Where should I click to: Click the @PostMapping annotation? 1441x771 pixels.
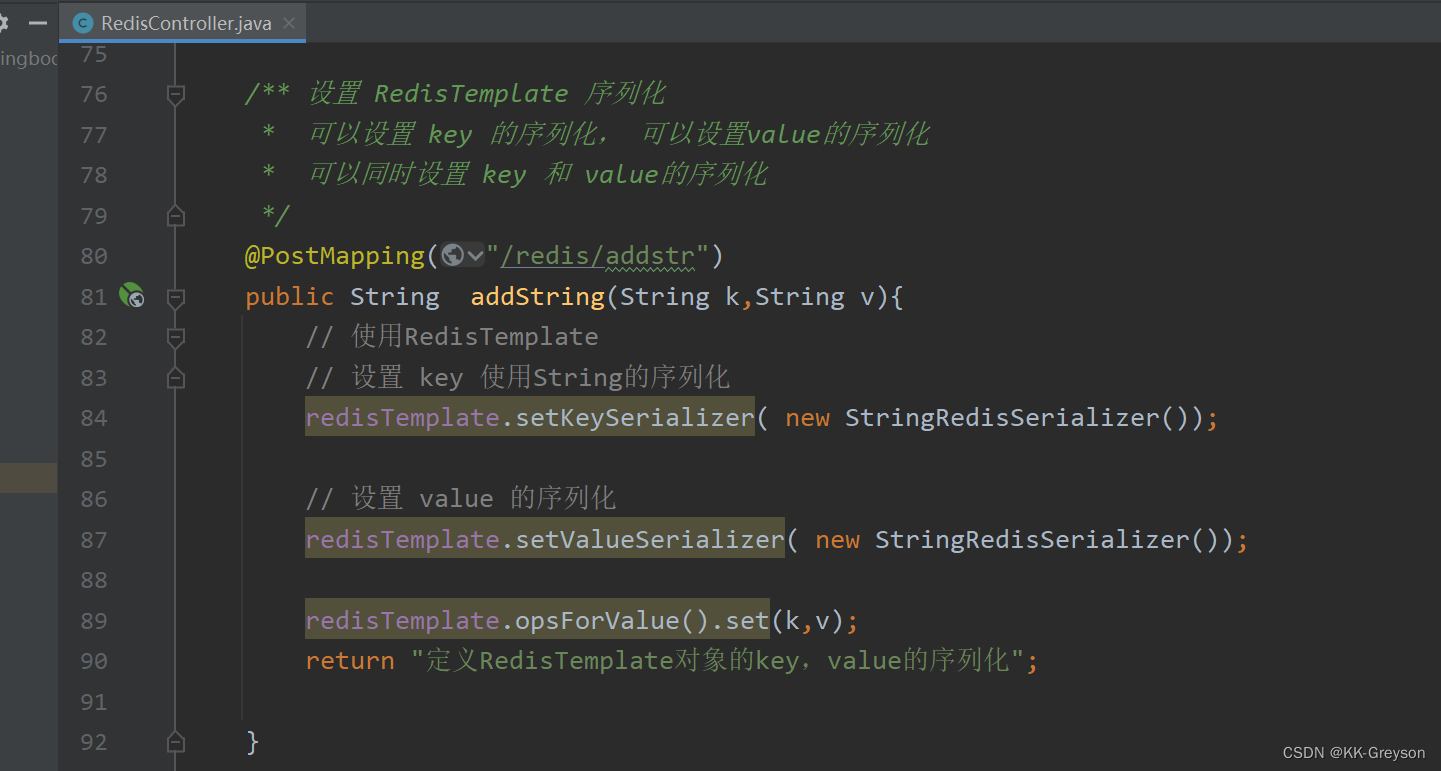point(334,256)
